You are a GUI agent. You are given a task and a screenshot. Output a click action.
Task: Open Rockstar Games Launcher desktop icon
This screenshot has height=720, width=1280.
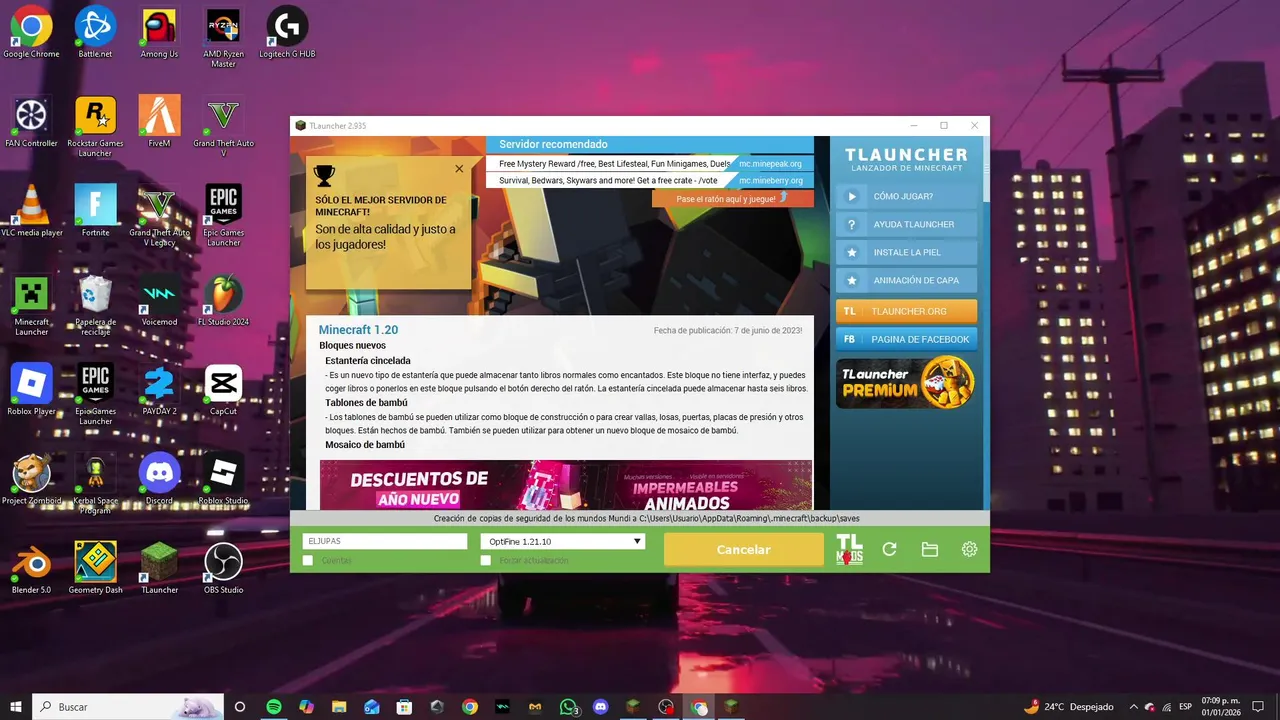tap(95, 126)
